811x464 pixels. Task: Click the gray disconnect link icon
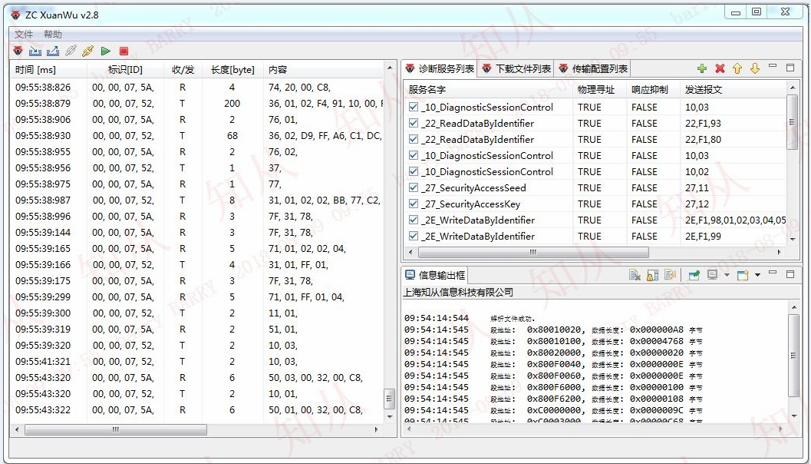click(x=71, y=51)
